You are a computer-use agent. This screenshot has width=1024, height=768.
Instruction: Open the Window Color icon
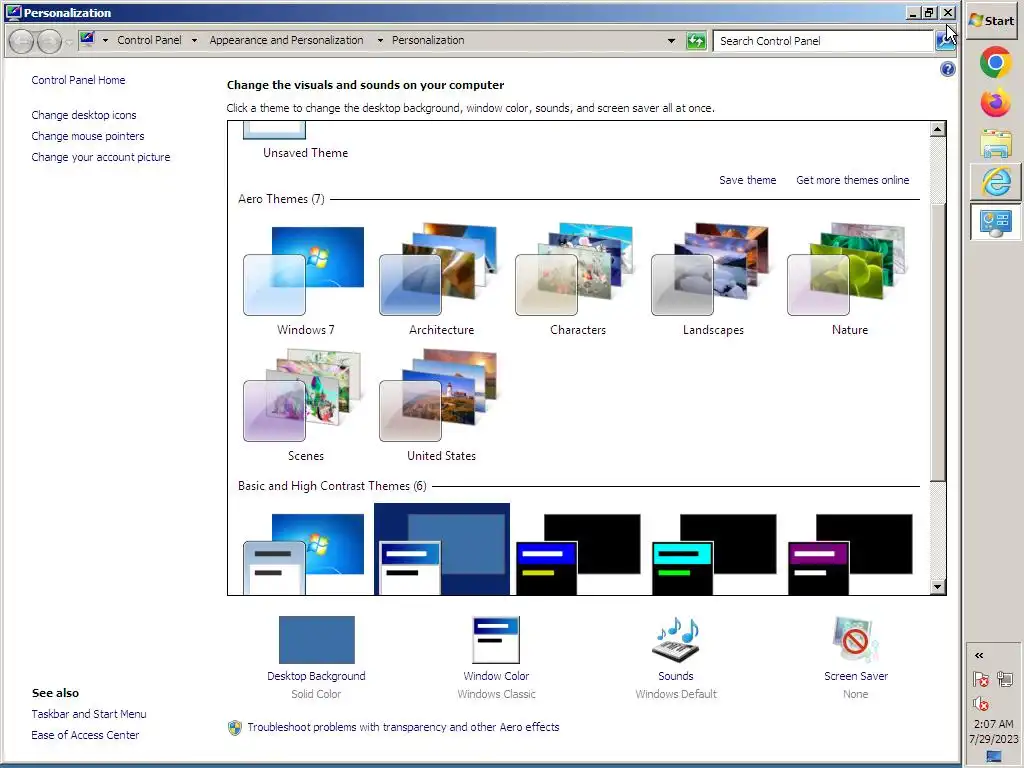496,640
